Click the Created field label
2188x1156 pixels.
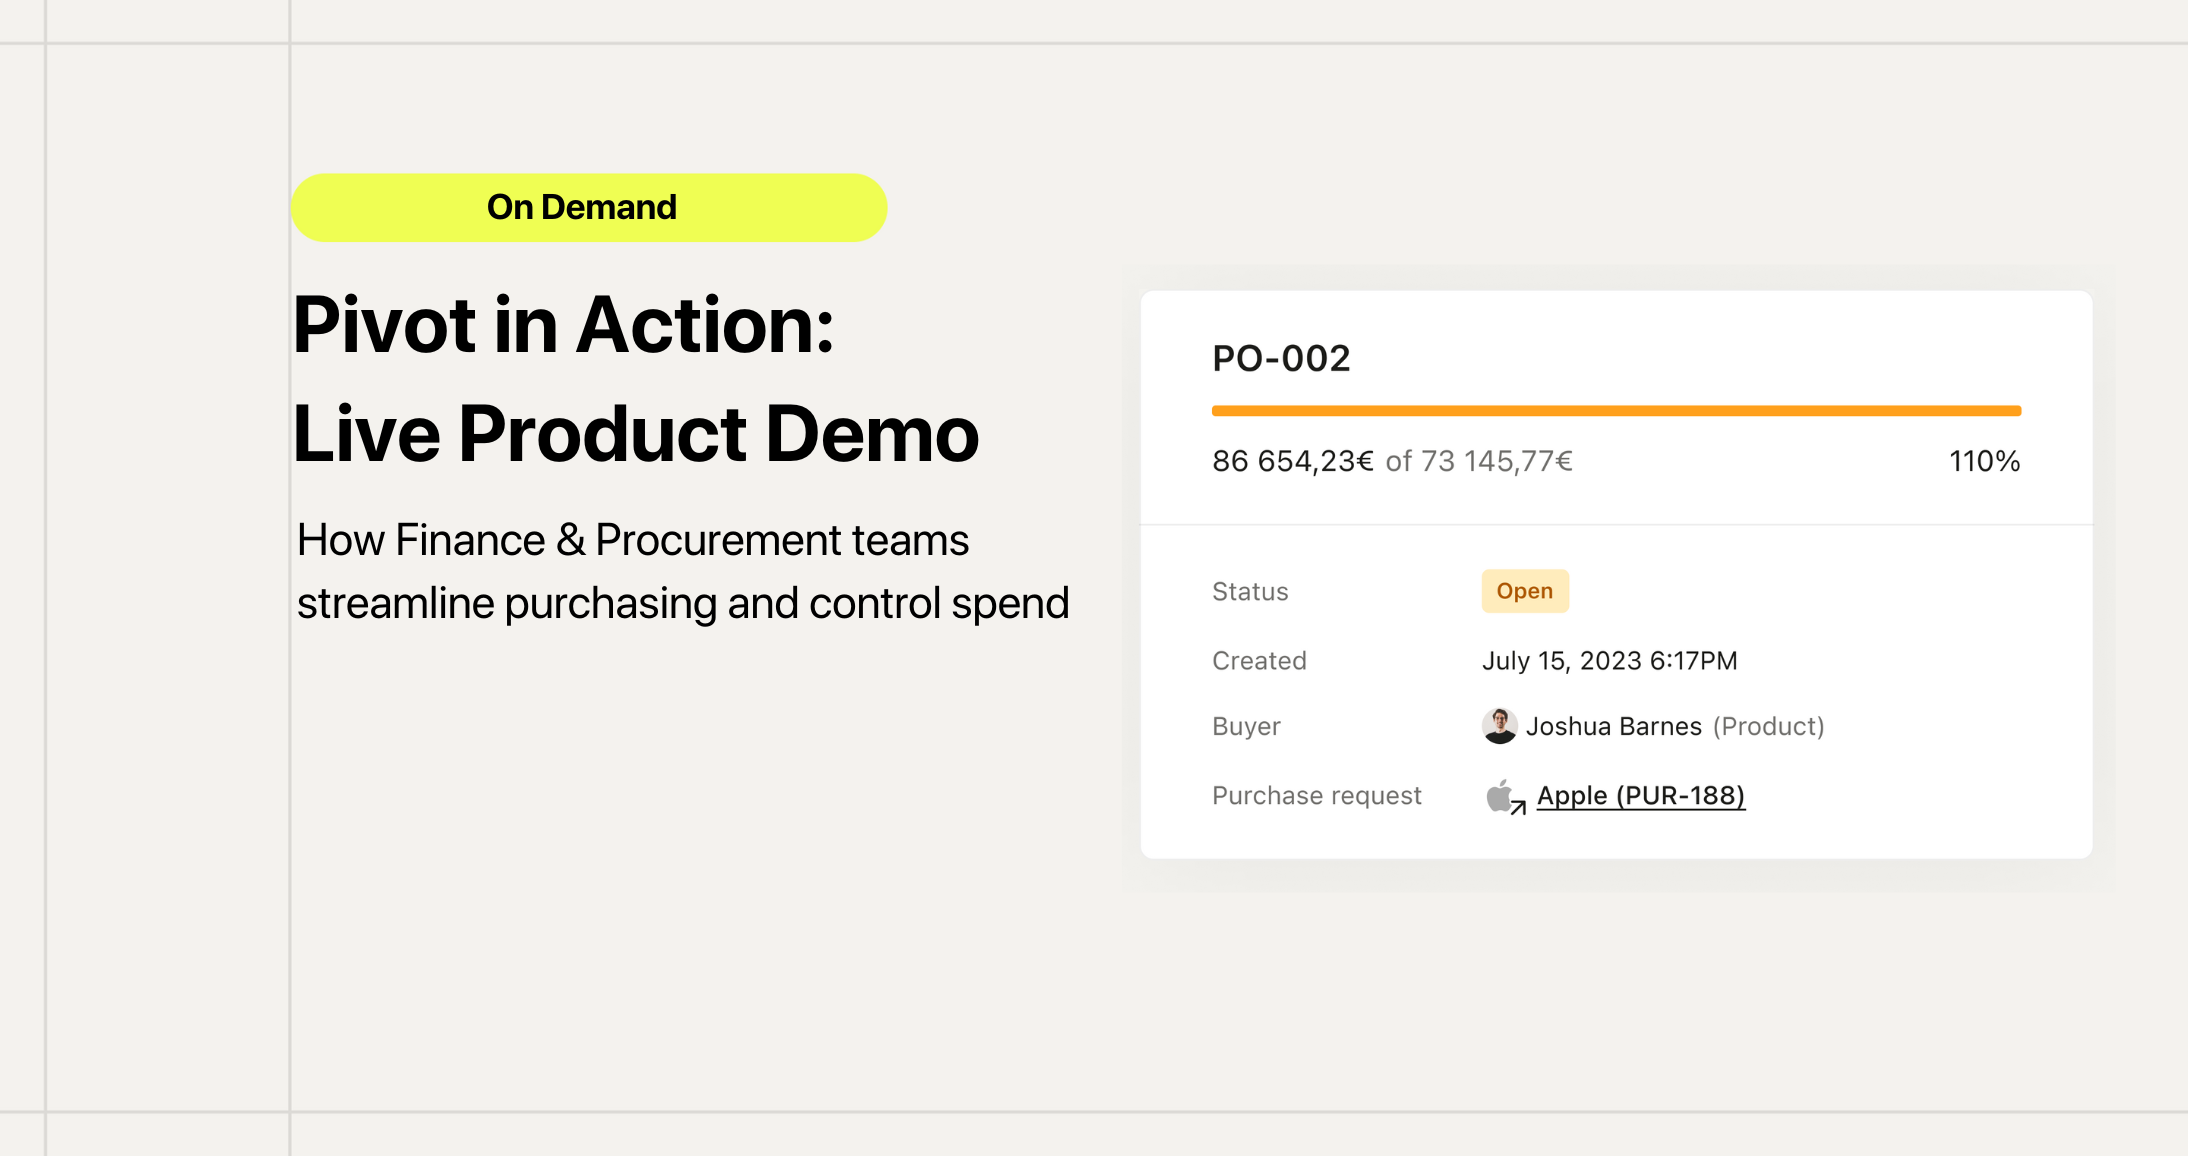(x=1259, y=661)
